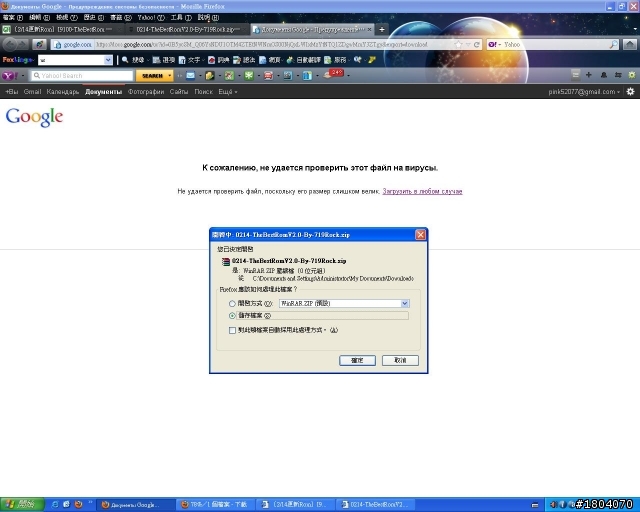Viewport: 640px width, 512px height.
Task: Reload the page with the refresh icon
Action: tap(476, 45)
